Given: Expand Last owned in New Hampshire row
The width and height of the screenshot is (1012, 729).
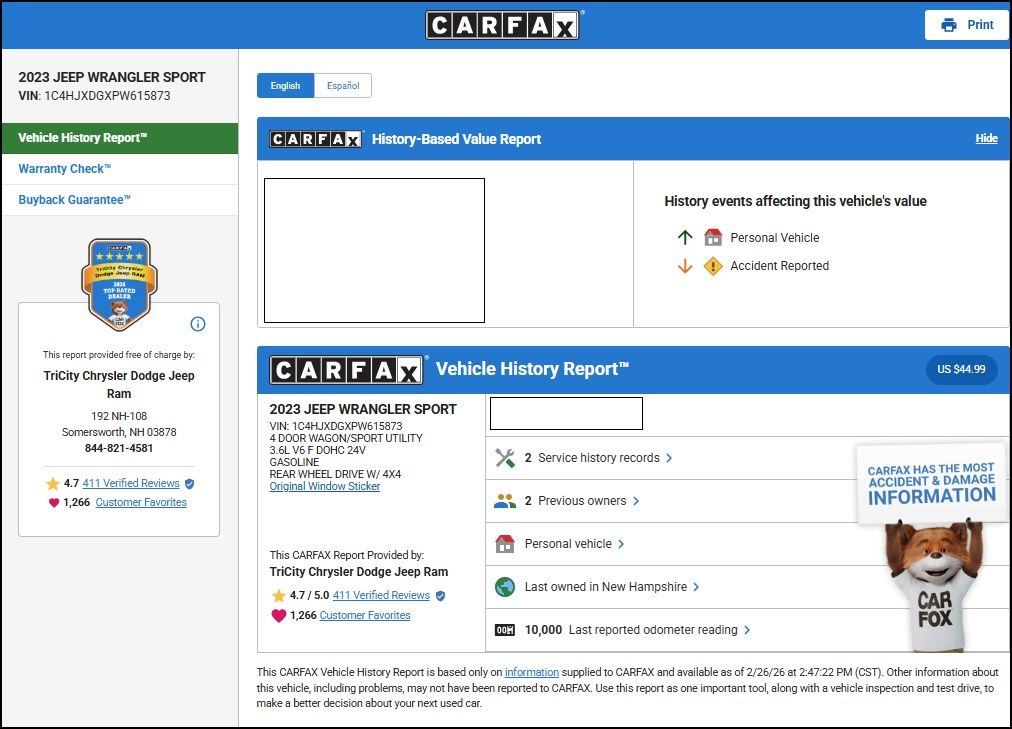Looking at the screenshot, I should (611, 587).
